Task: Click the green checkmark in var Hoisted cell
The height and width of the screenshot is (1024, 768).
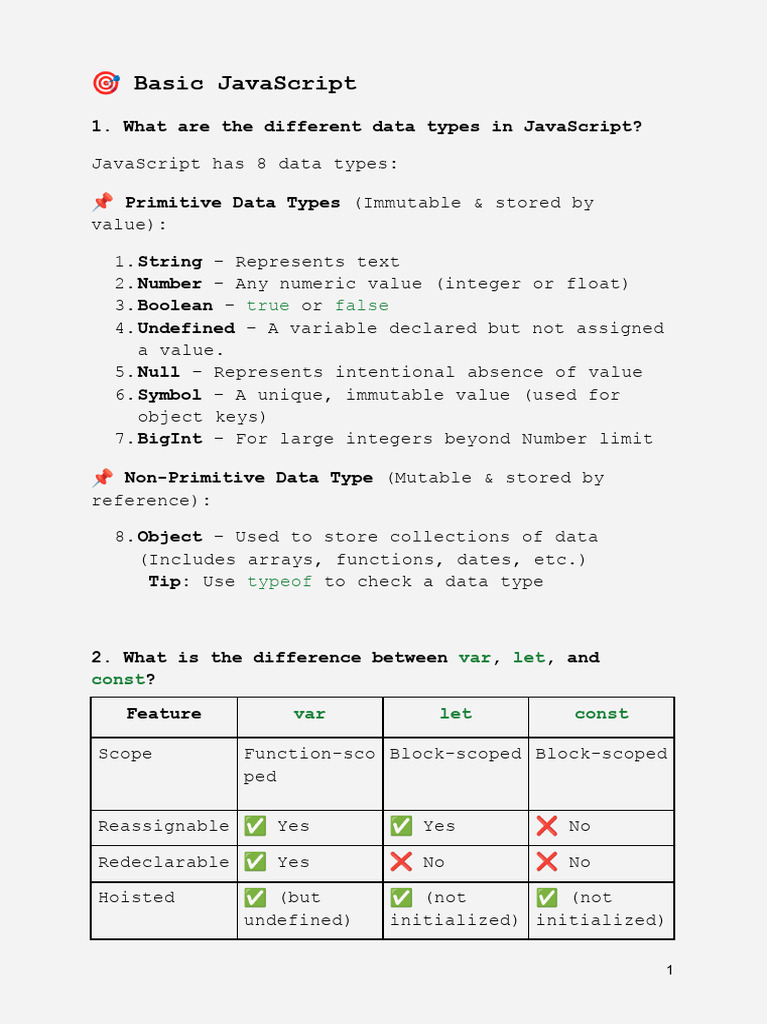Action: pyautogui.click(x=255, y=898)
